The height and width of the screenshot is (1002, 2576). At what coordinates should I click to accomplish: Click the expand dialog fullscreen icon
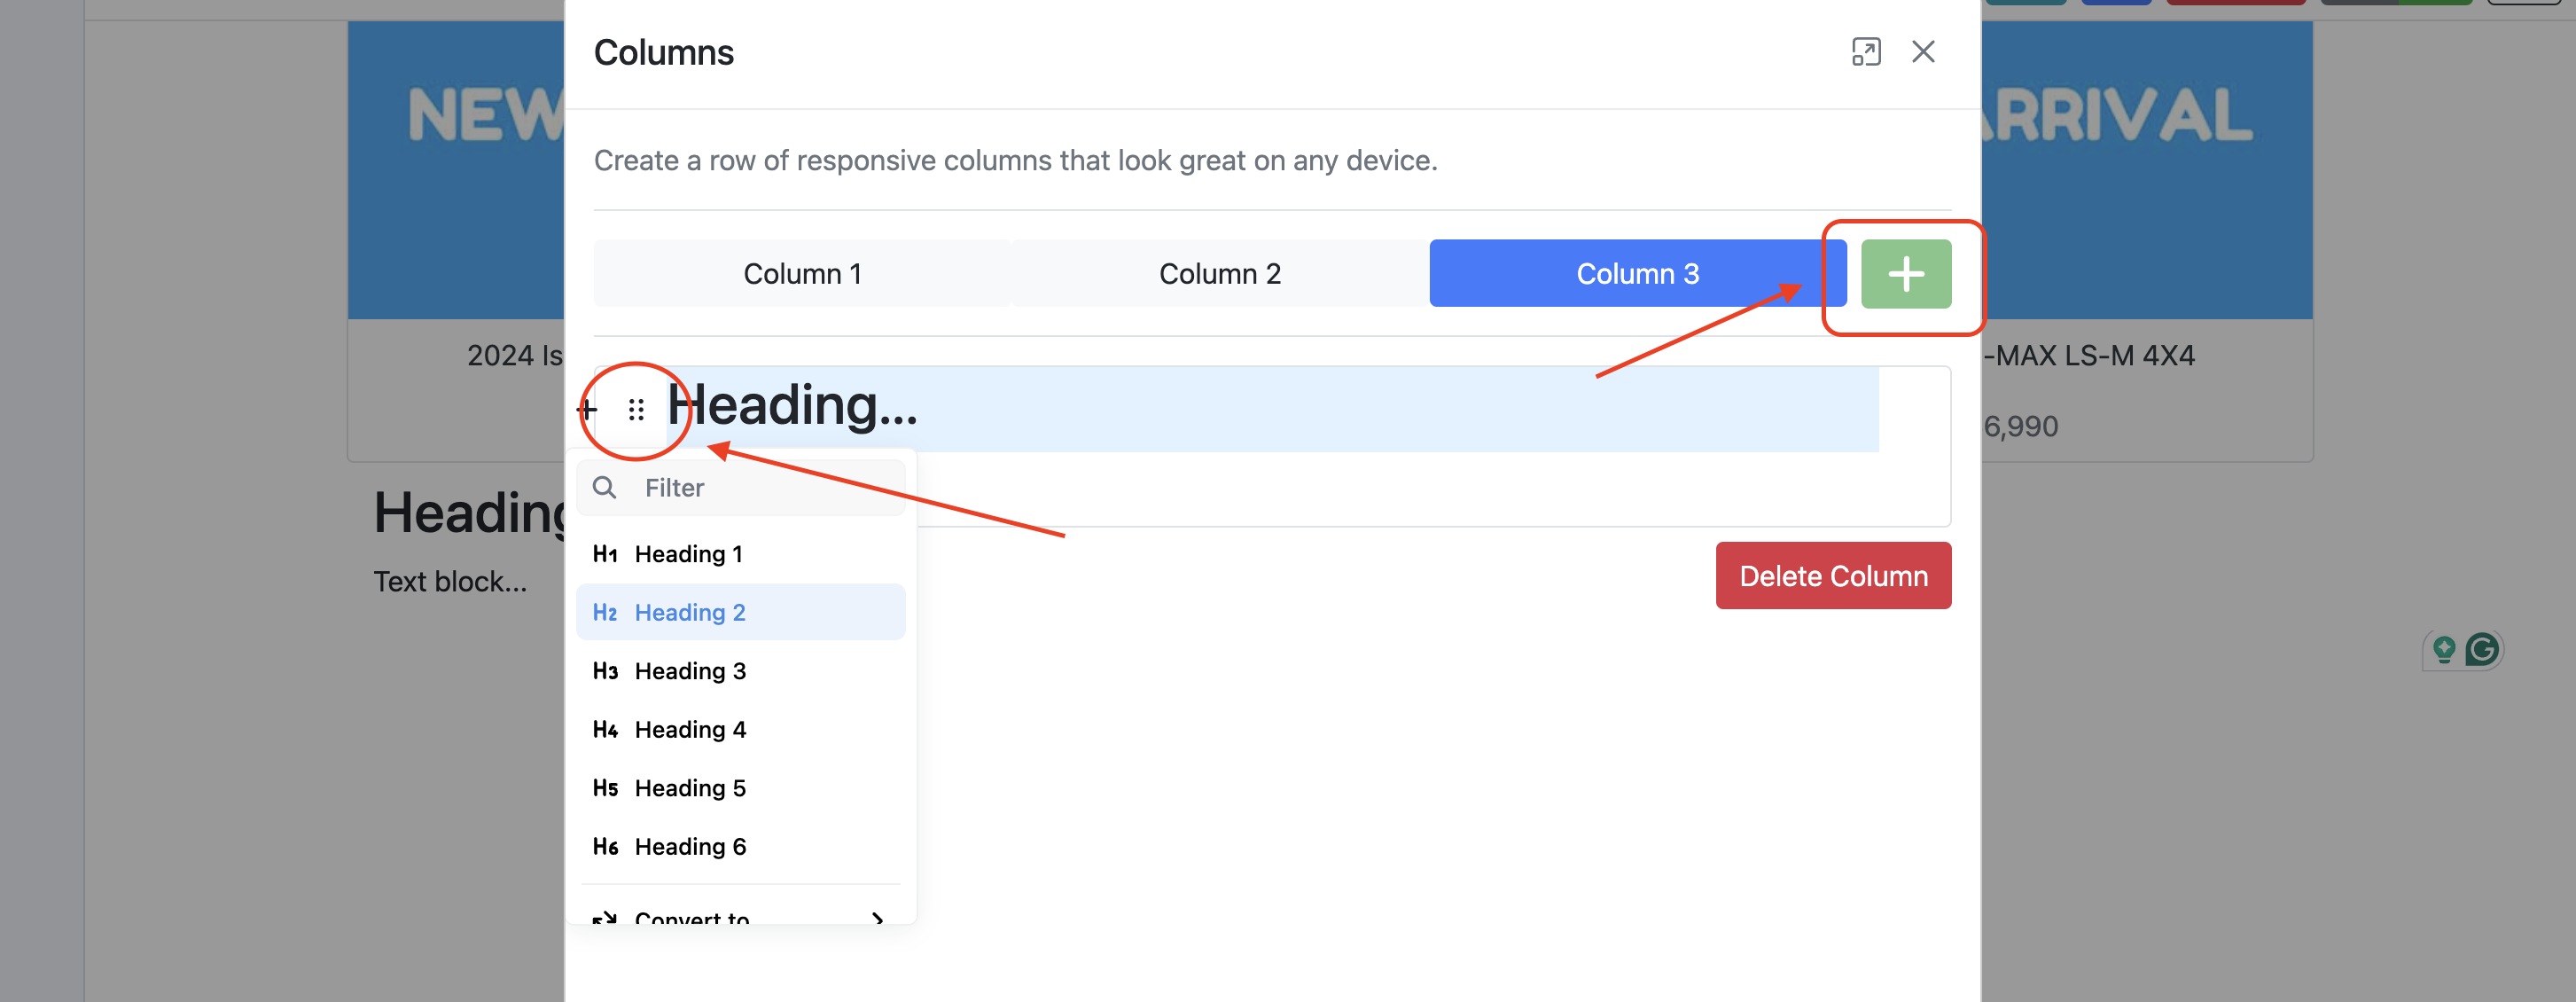tap(1865, 52)
